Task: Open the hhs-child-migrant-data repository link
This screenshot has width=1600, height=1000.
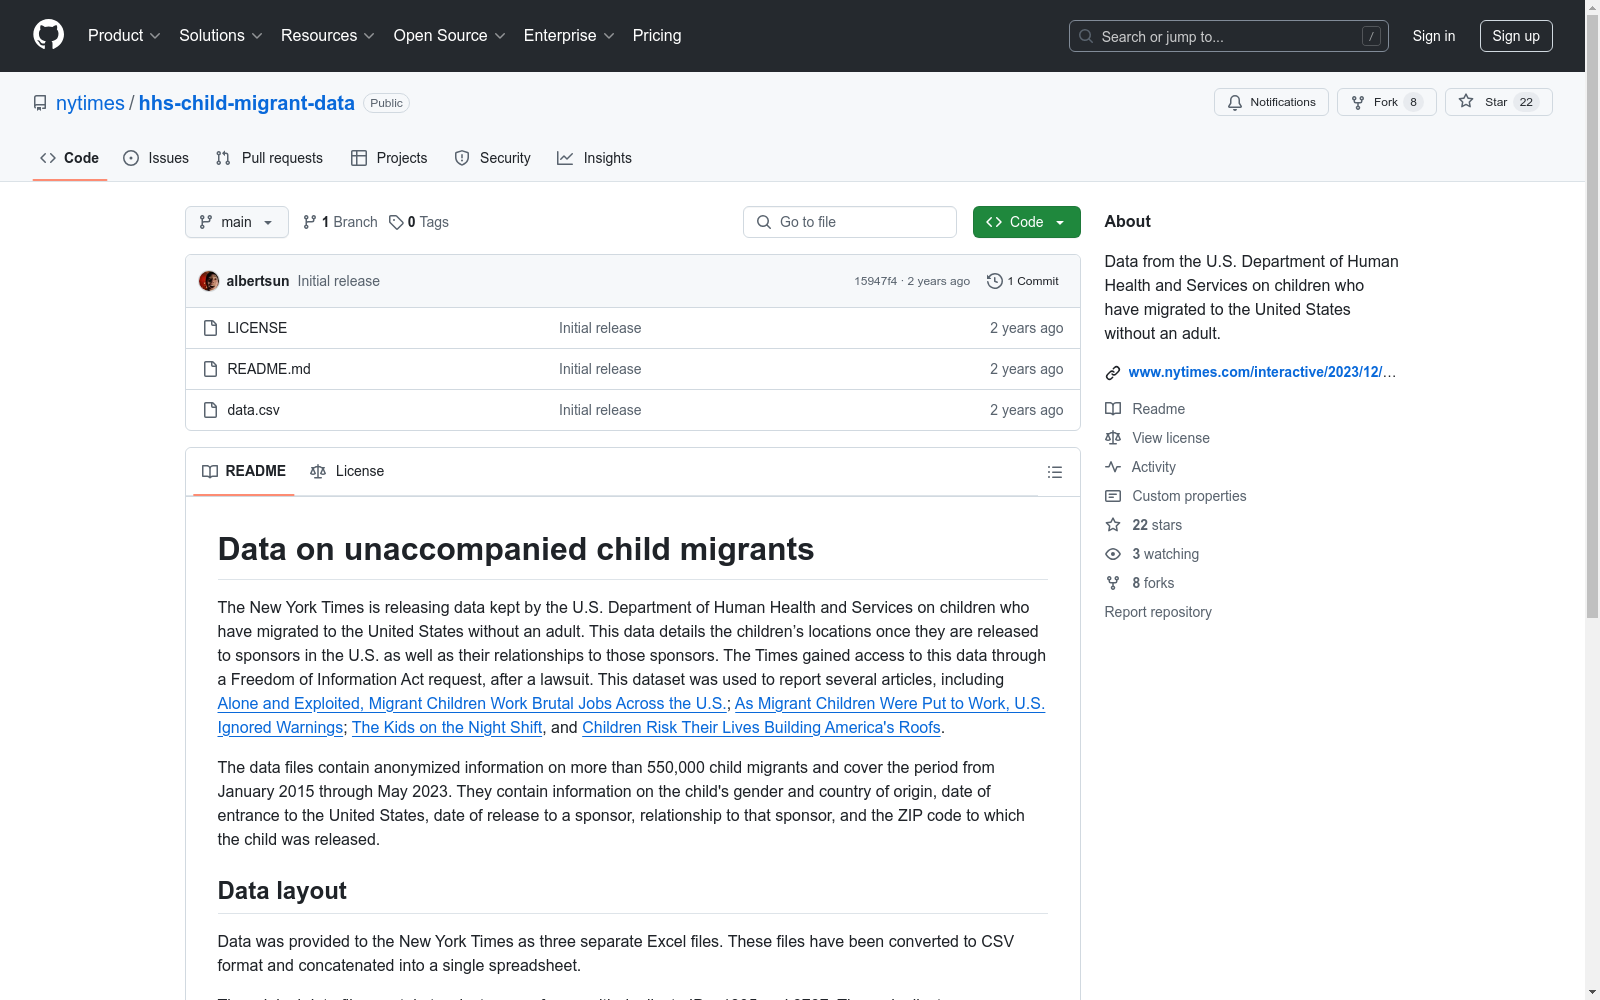Action: (247, 103)
